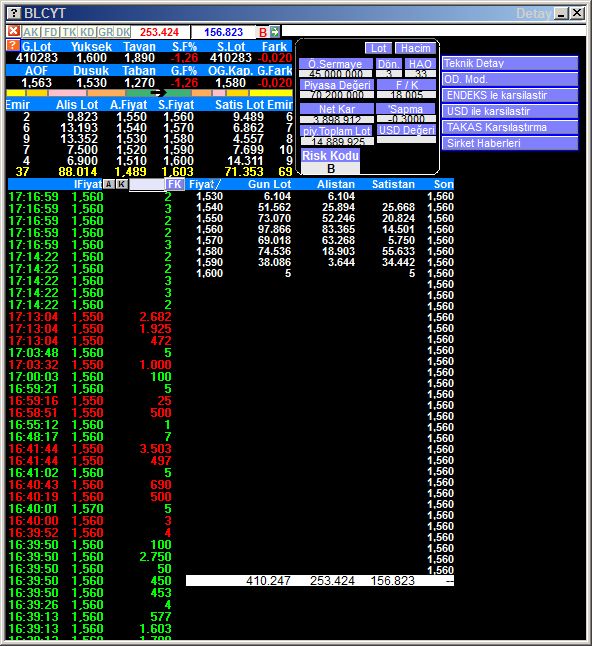Select the TK tab
This screenshot has height=646, width=592.
[x=70, y=32]
